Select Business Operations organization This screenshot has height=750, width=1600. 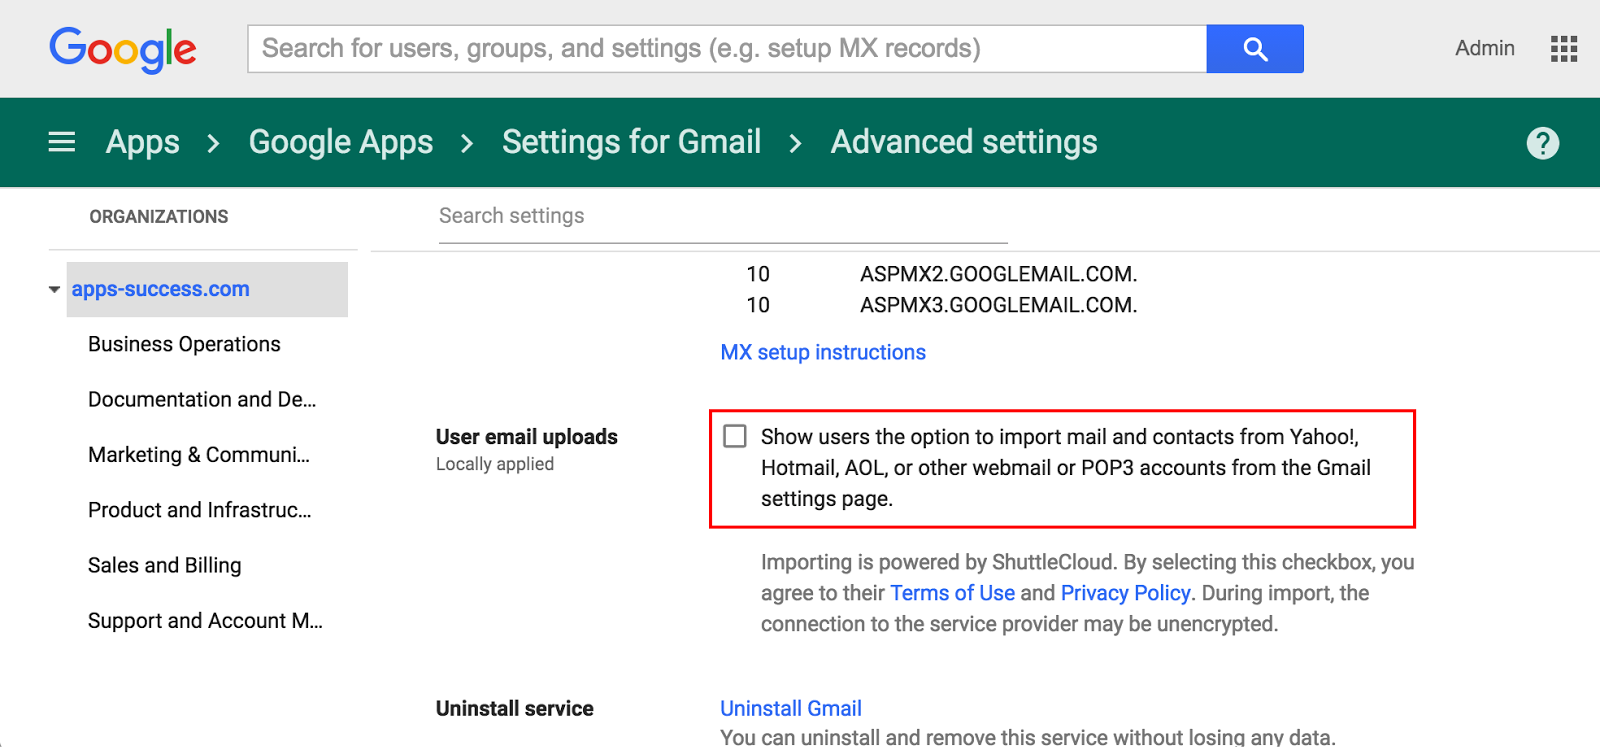pos(184,344)
